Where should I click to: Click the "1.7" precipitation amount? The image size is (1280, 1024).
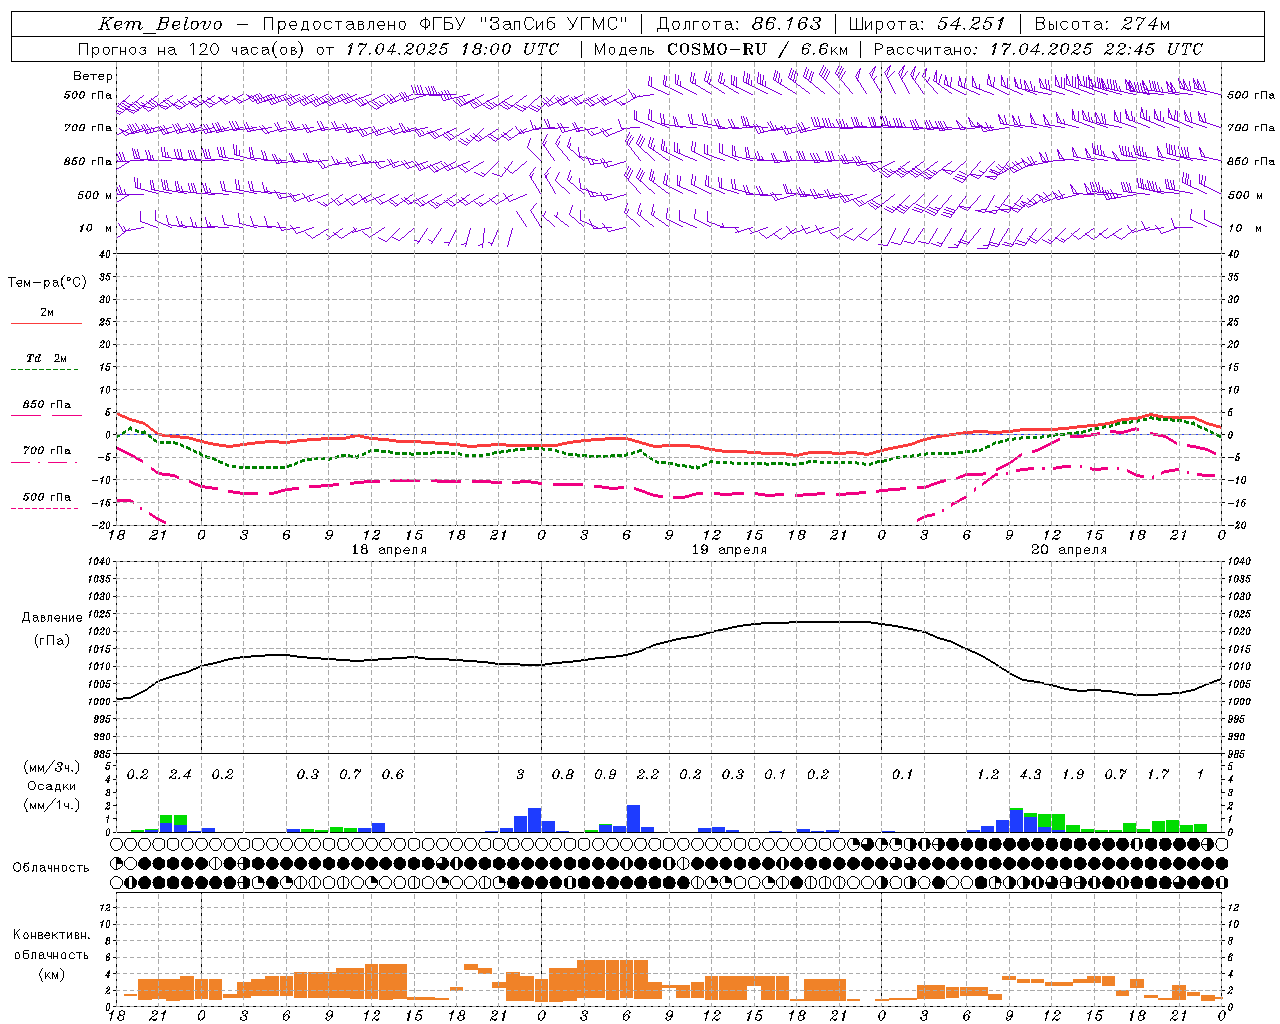(x=1158, y=775)
